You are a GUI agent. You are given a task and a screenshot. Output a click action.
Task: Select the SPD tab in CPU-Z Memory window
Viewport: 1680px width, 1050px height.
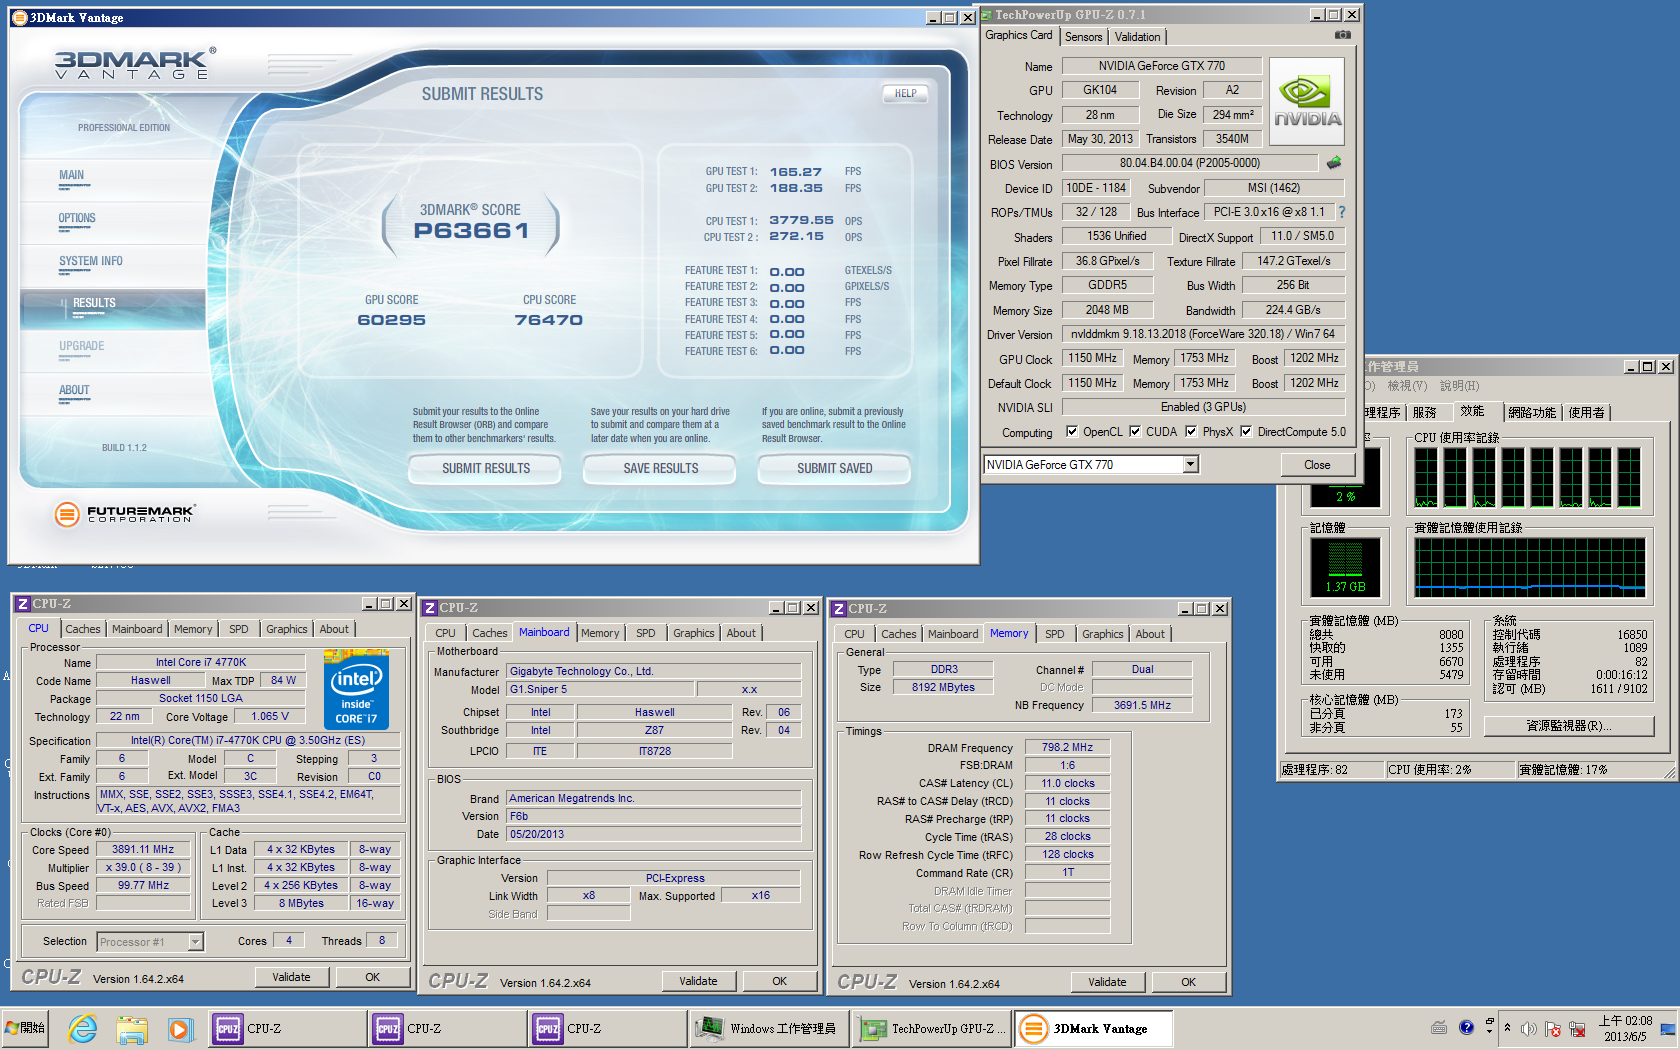(1055, 634)
